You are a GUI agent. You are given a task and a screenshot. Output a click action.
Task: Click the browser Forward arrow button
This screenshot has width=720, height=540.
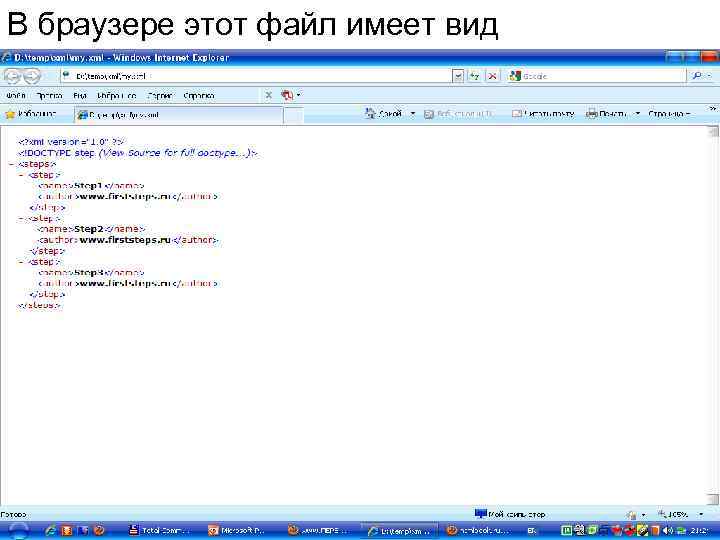click(31, 76)
